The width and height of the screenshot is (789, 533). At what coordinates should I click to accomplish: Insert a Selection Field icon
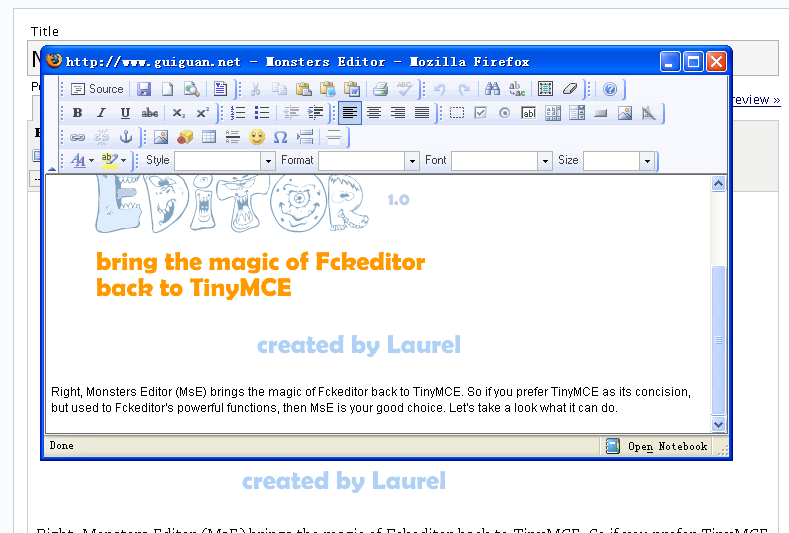[x=577, y=113]
